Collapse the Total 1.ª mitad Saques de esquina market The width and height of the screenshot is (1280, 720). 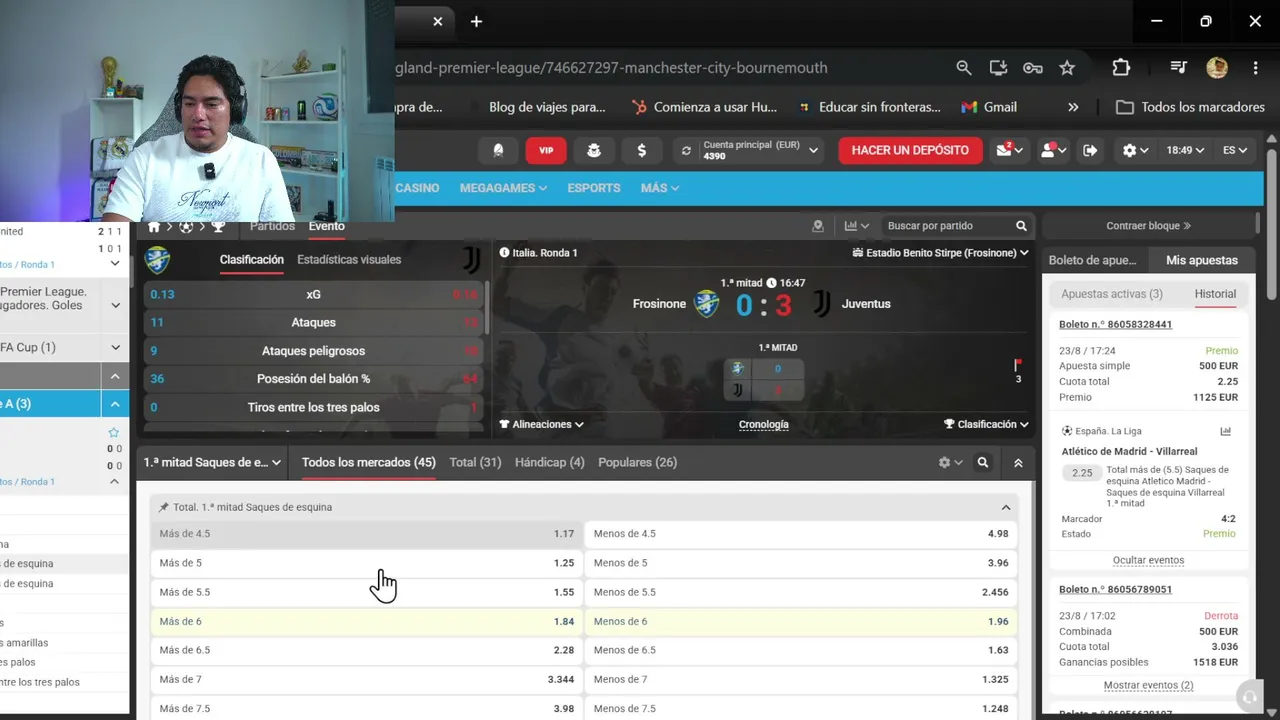[x=1006, y=507]
